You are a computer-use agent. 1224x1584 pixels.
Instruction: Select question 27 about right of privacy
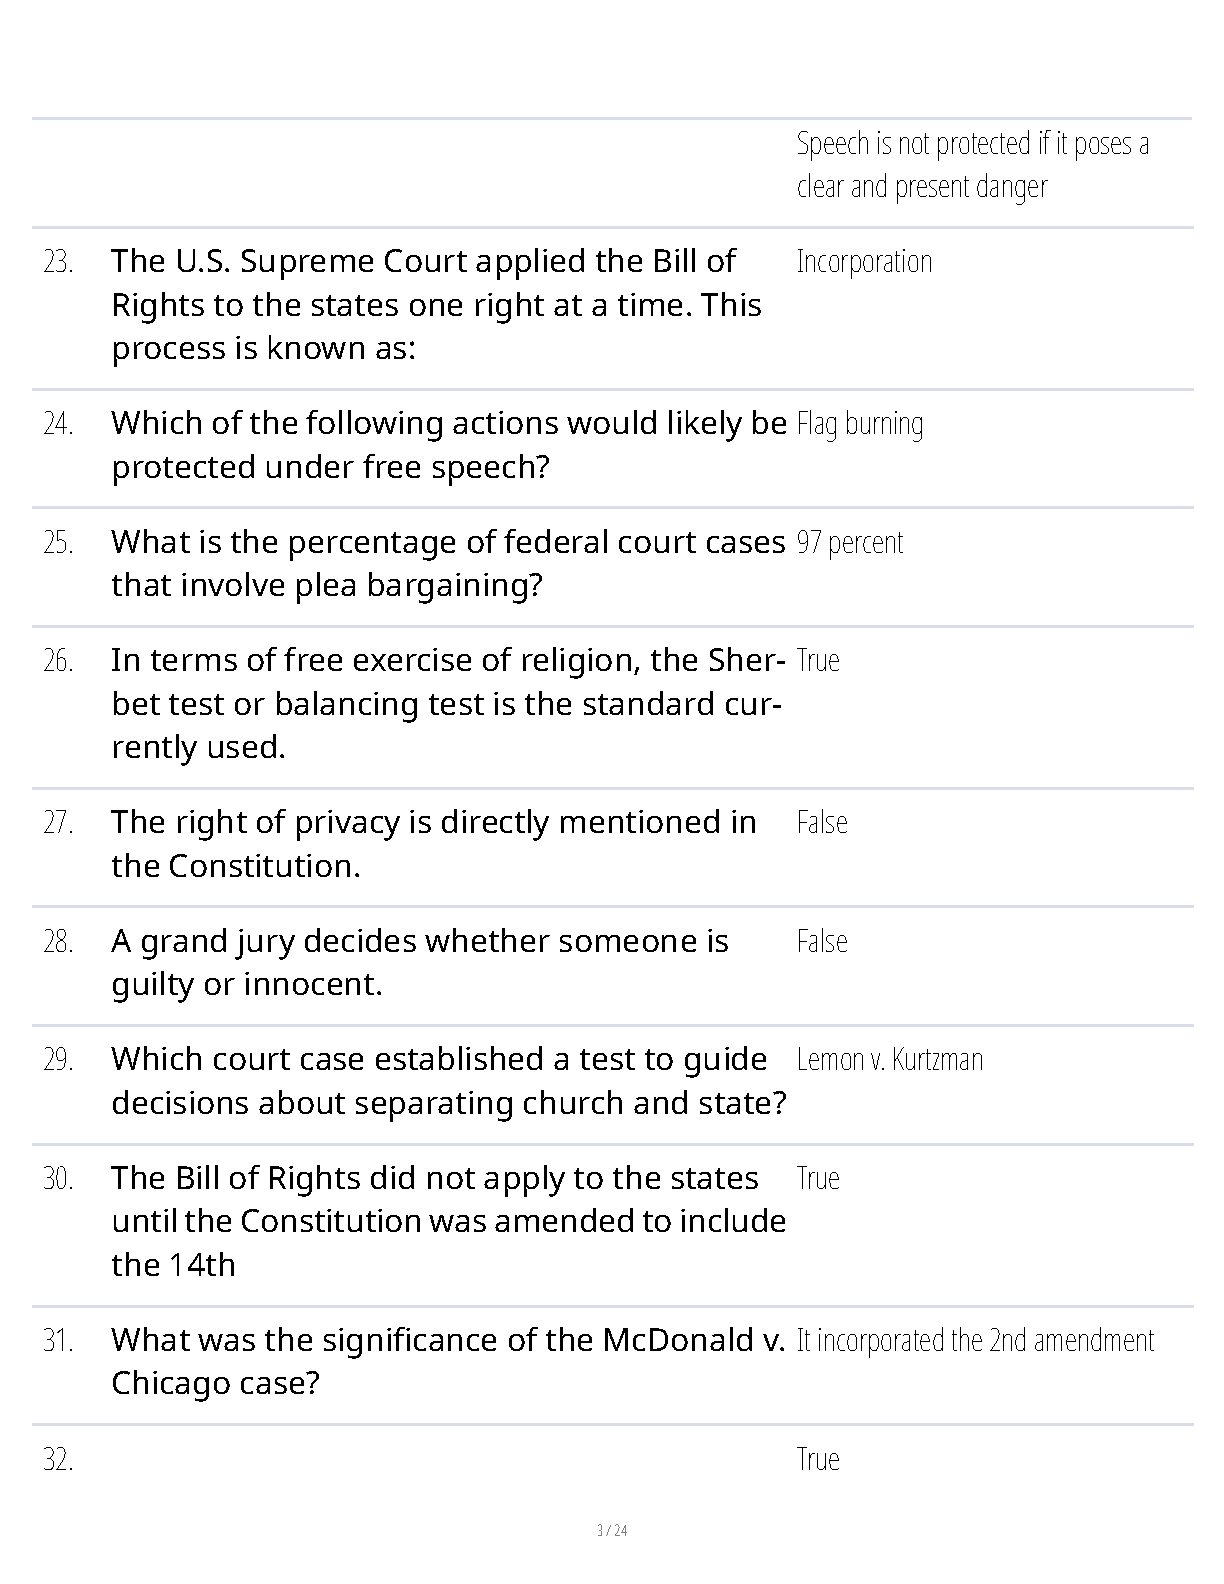(x=434, y=844)
